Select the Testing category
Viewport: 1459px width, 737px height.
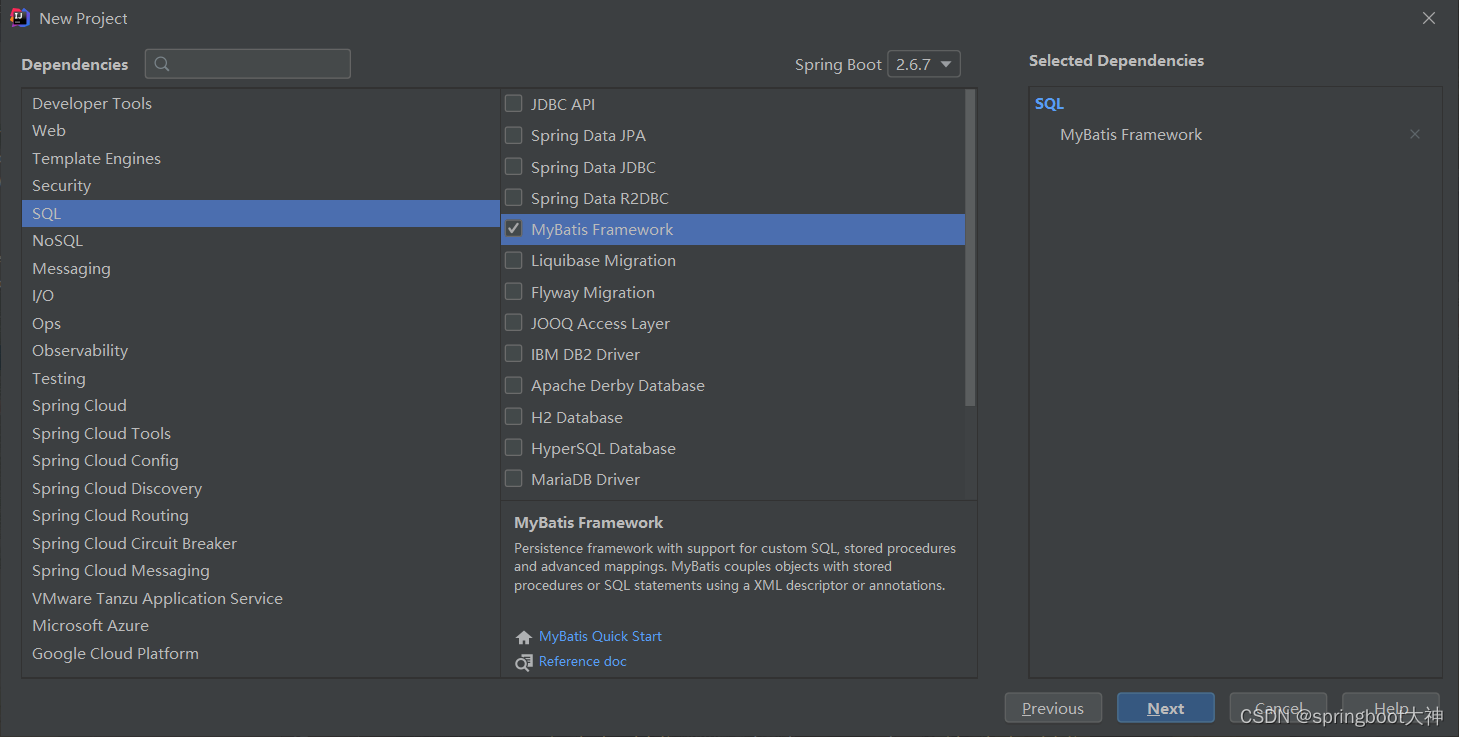pyautogui.click(x=260, y=378)
